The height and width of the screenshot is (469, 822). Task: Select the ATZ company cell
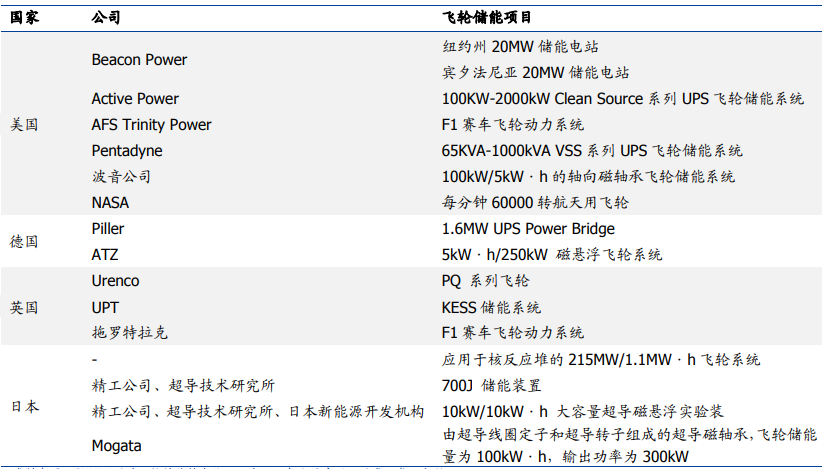pyautogui.click(x=105, y=255)
